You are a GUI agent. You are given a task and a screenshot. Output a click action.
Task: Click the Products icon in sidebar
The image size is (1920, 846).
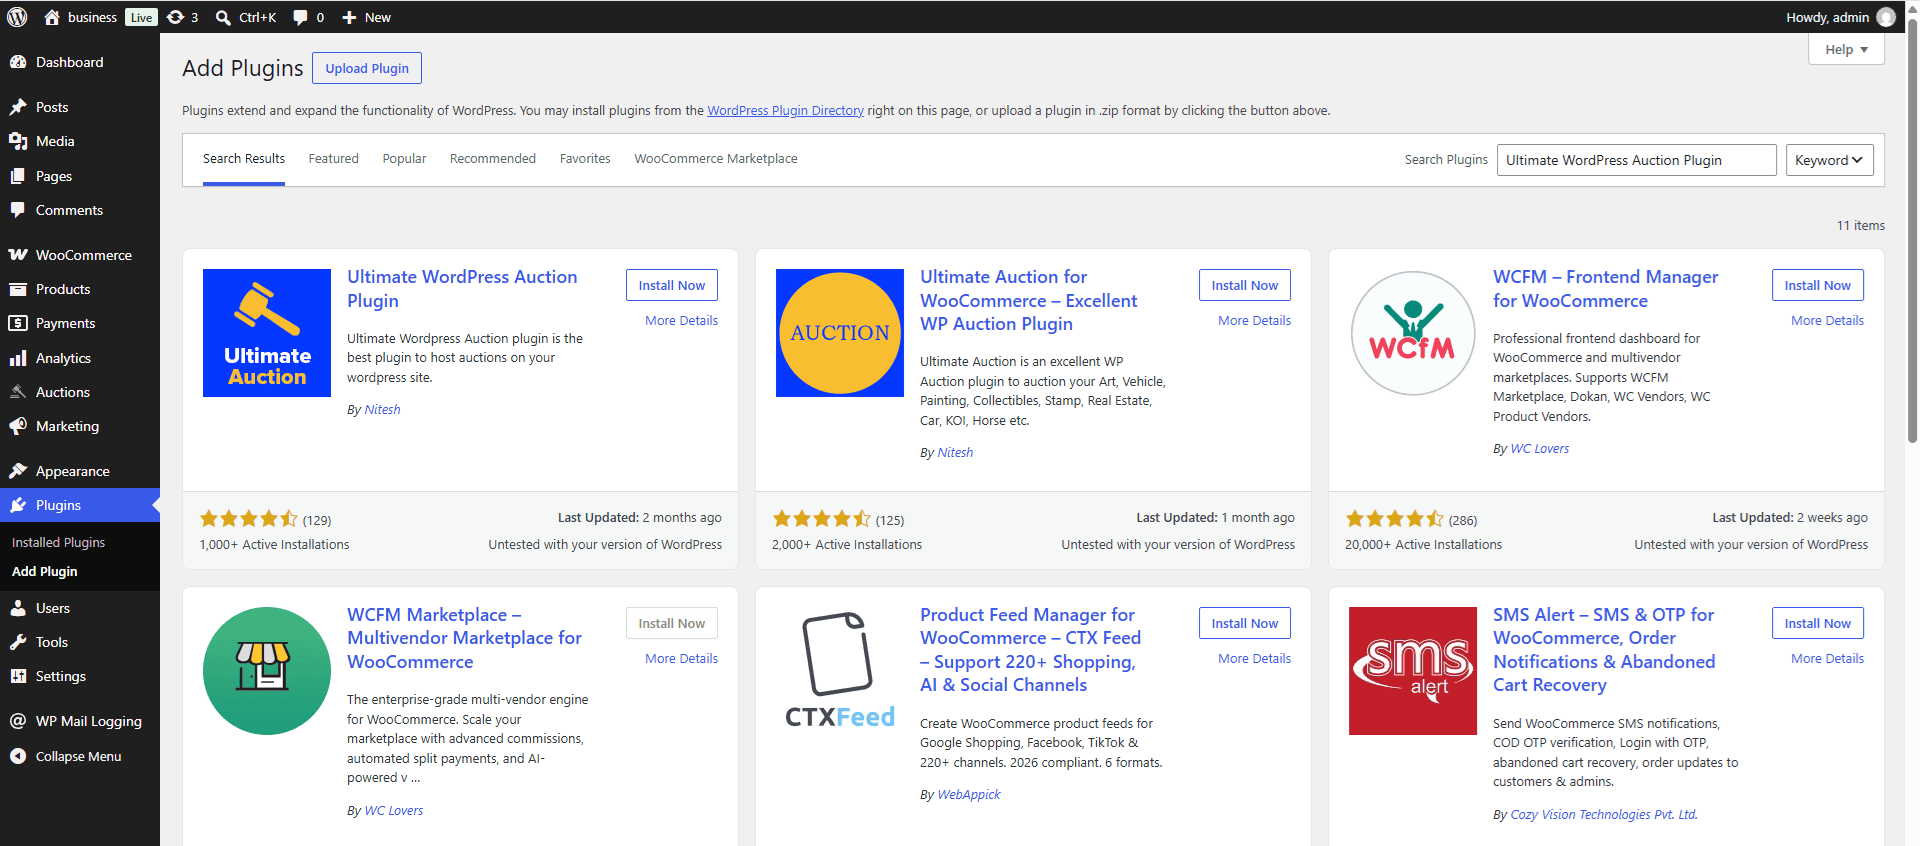coord(18,289)
